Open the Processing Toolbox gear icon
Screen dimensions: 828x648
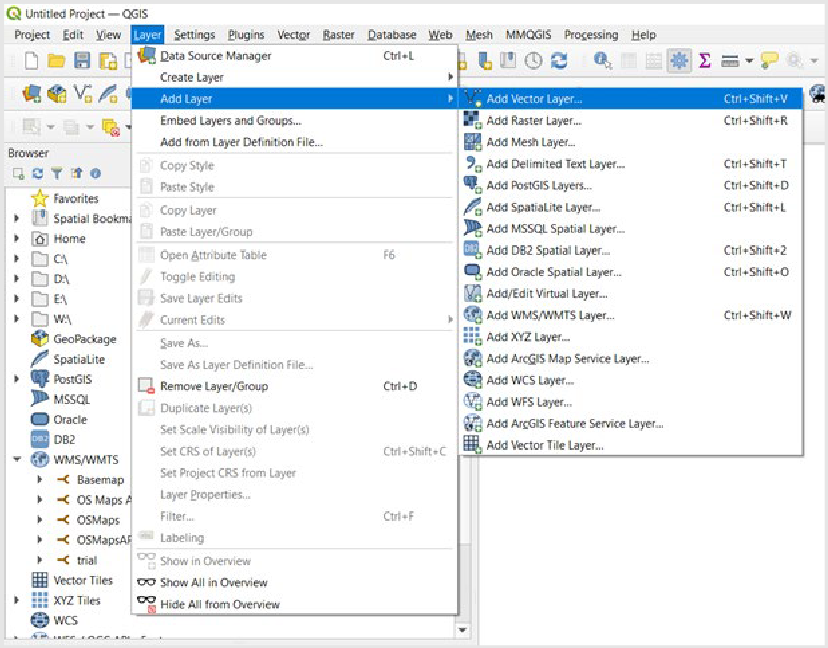tap(679, 61)
